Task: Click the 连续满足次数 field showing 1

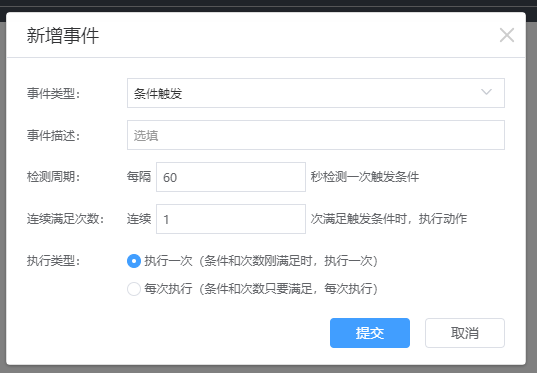Action: [x=231, y=219]
